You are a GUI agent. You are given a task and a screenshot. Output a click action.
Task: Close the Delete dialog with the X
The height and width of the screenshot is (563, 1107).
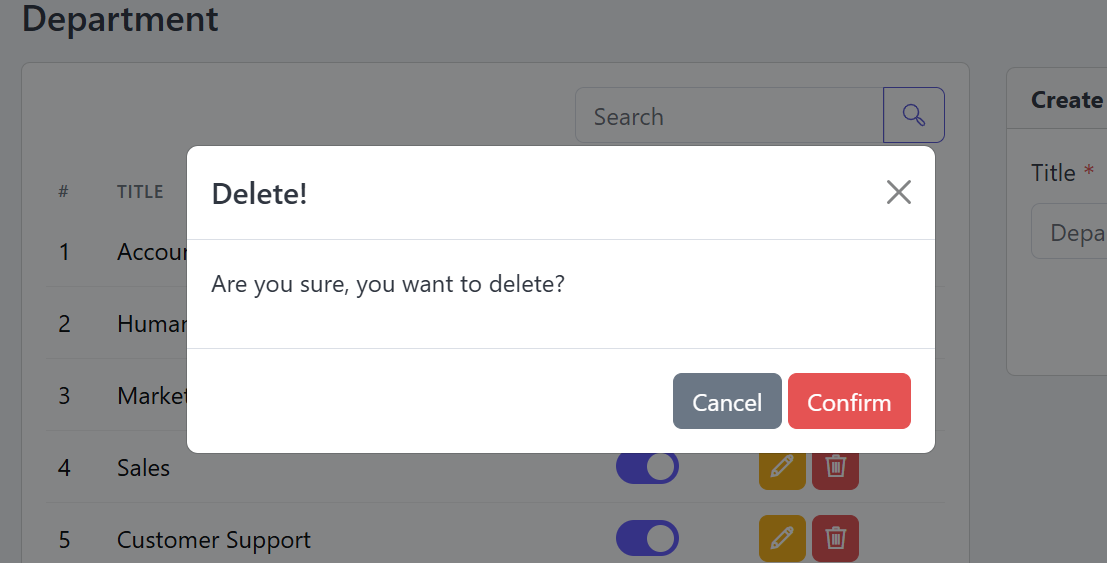point(898,192)
